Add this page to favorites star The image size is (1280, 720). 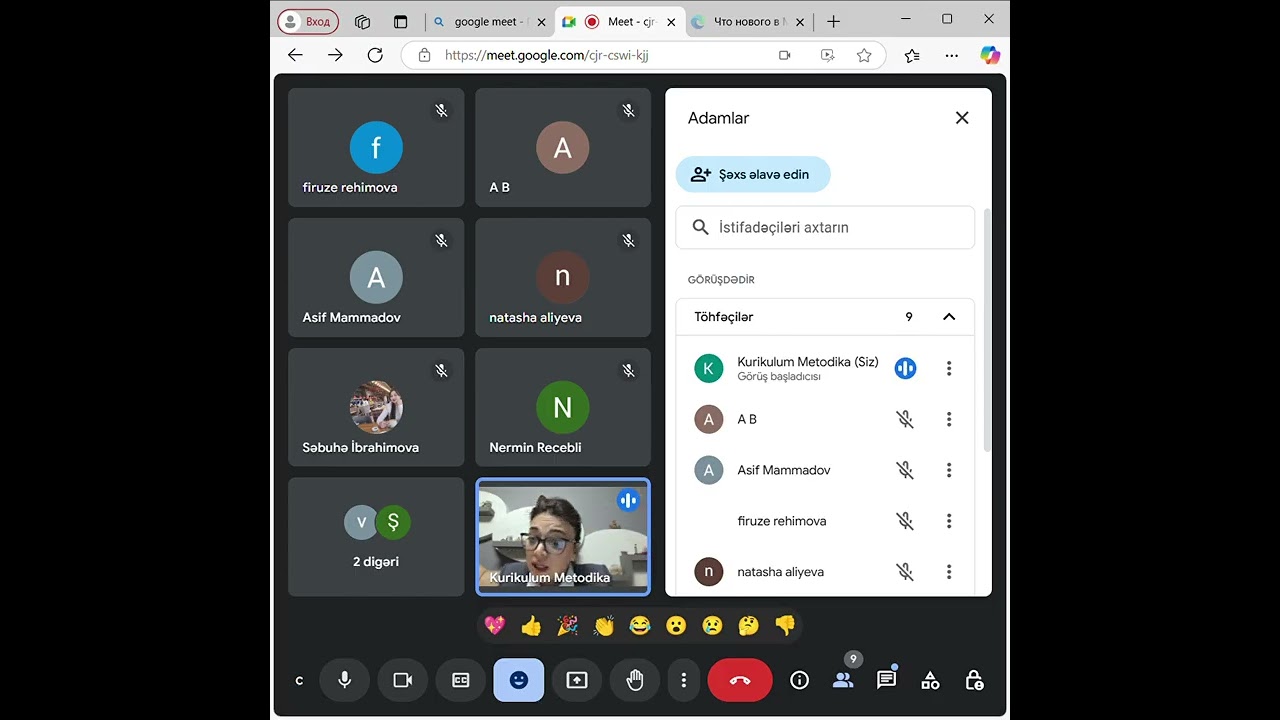point(864,55)
